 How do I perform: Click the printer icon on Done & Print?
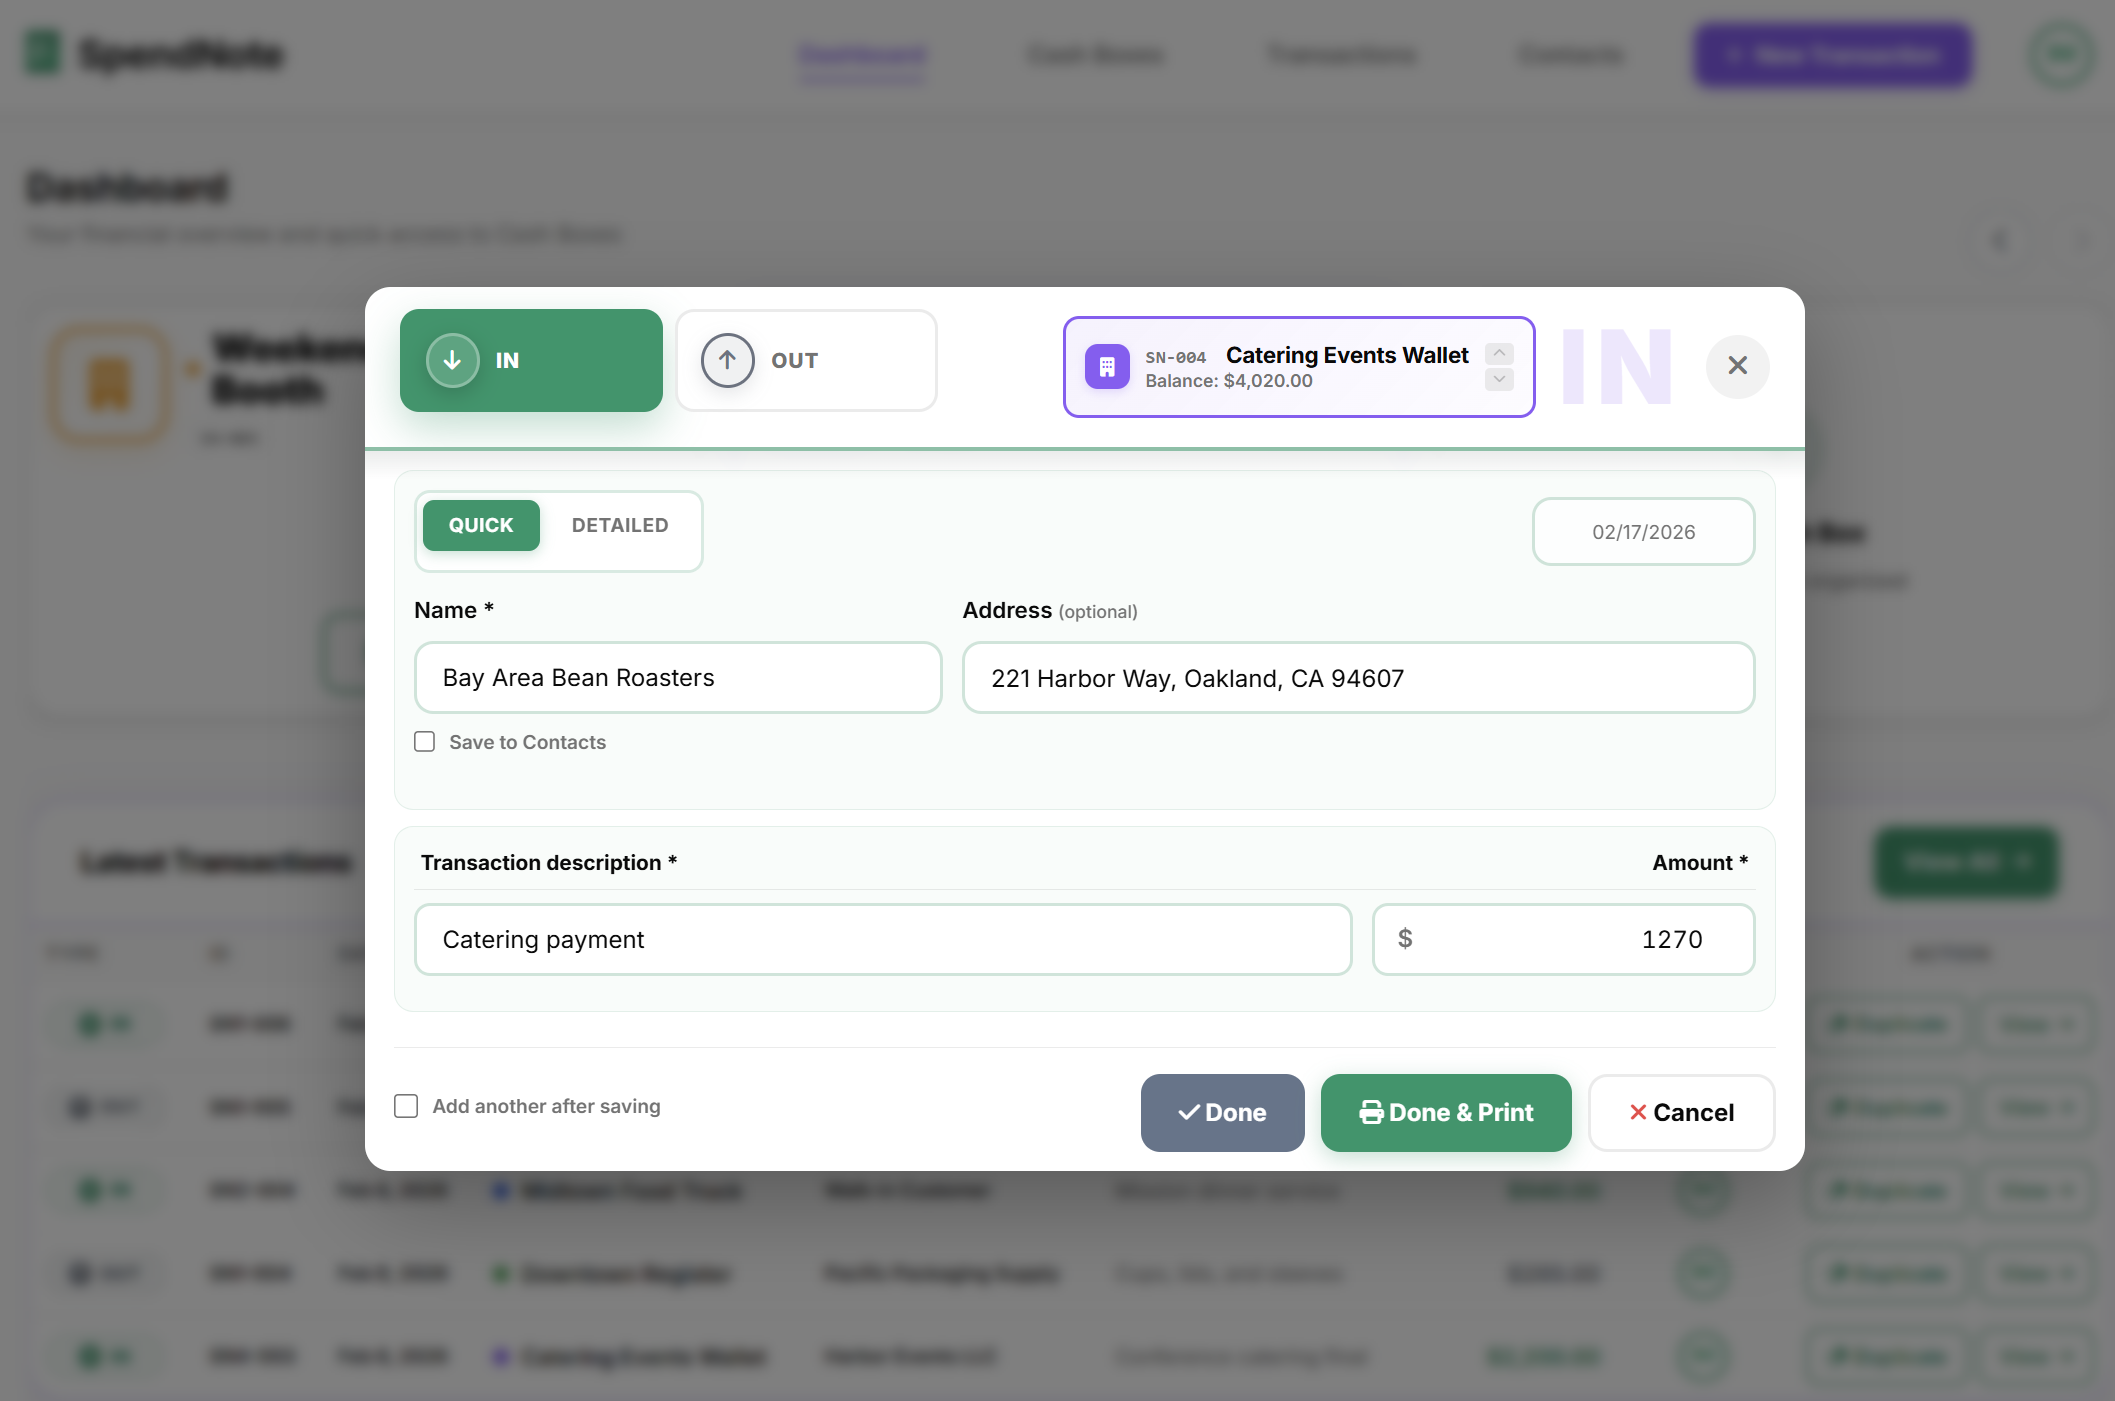[1371, 1112]
